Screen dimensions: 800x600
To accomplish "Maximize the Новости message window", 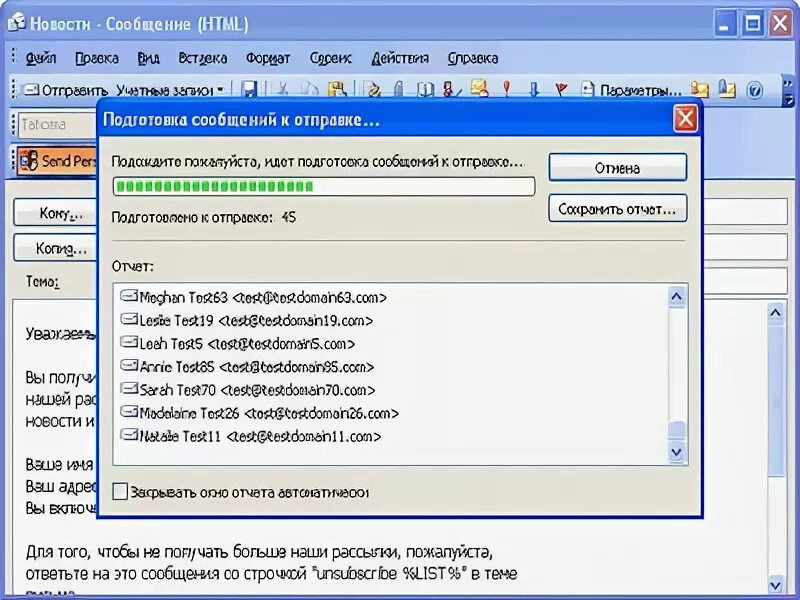I will tap(752, 23).
